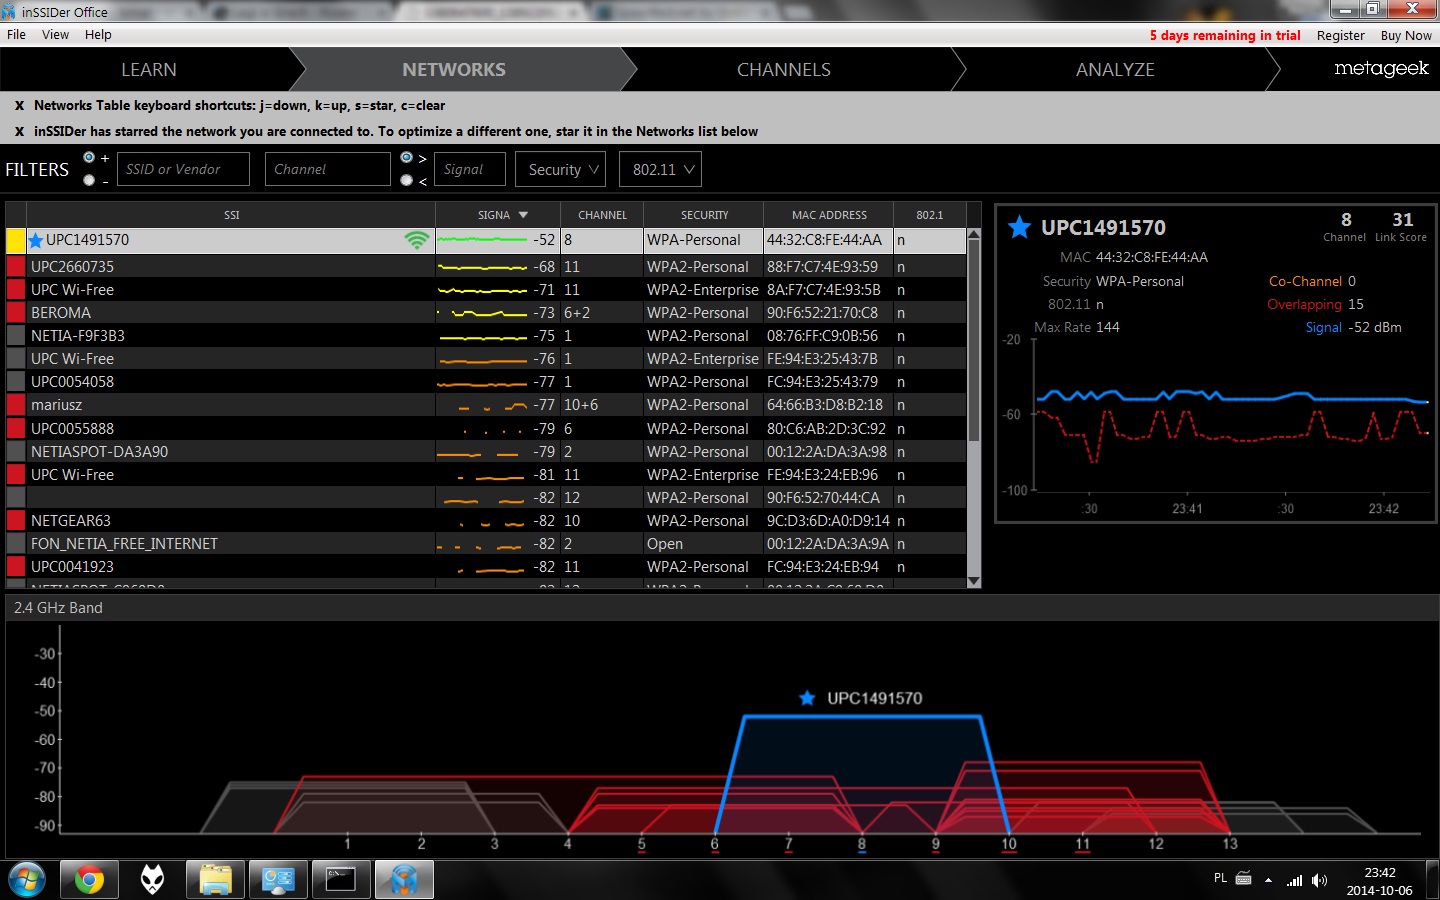Select the BEROMA network row
Screen dimensions: 1440x900
(x=486, y=313)
